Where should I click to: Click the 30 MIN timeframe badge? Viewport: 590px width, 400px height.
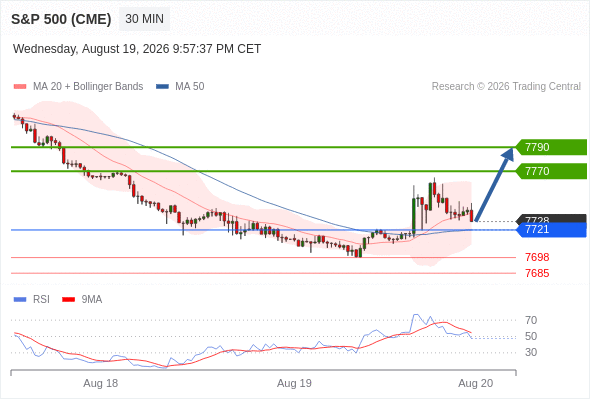[144, 19]
